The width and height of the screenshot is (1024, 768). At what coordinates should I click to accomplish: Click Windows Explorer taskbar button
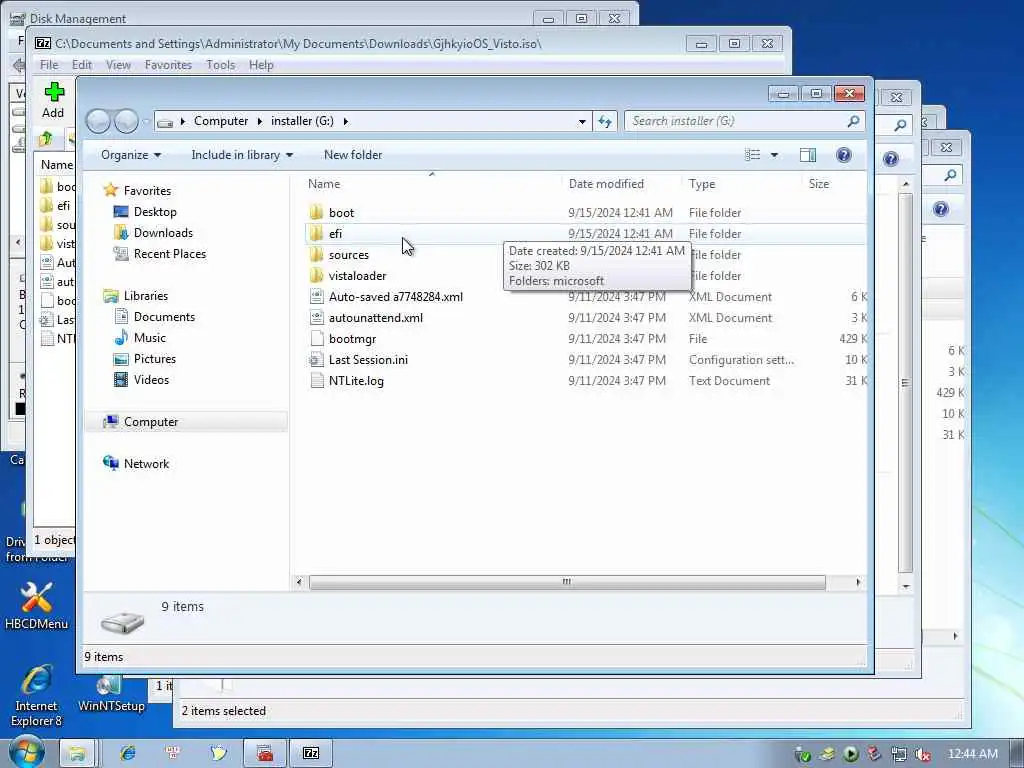click(x=77, y=754)
